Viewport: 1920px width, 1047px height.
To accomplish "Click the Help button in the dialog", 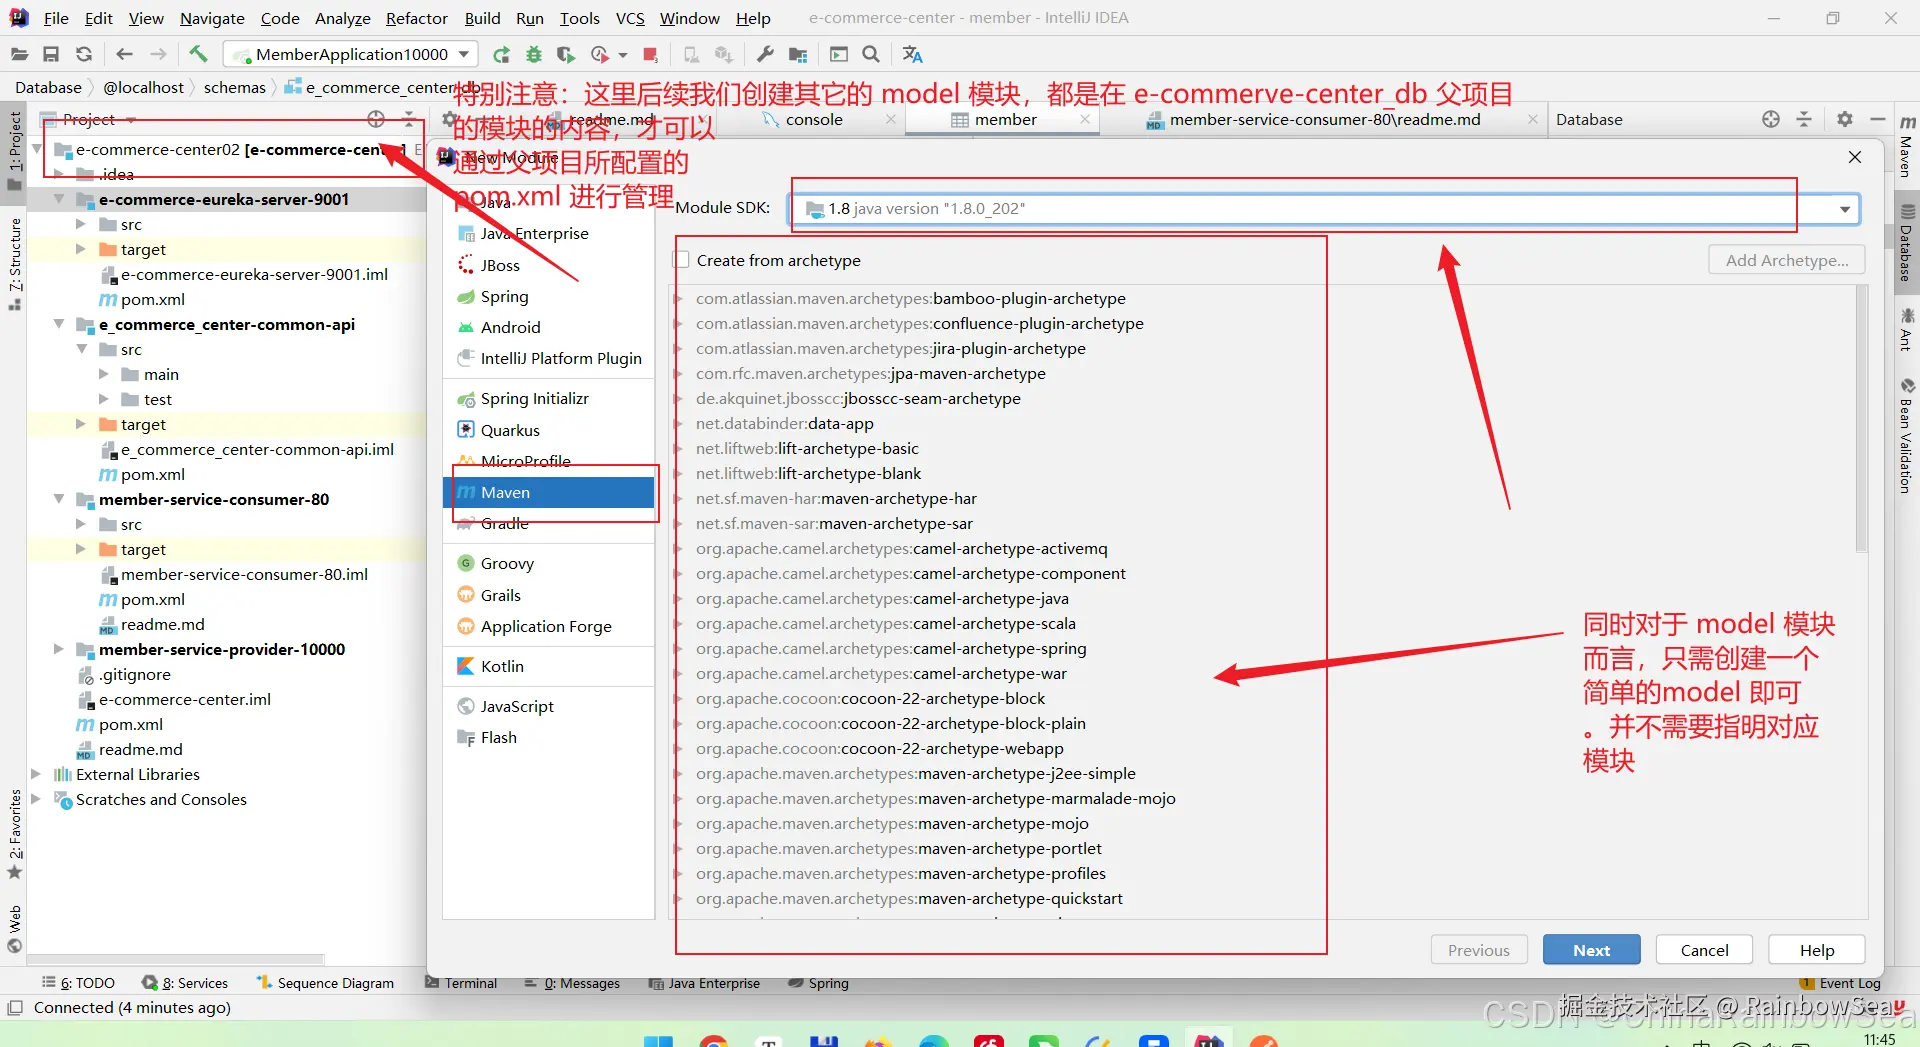I will pyautogui.click(x=1817, y=950).
